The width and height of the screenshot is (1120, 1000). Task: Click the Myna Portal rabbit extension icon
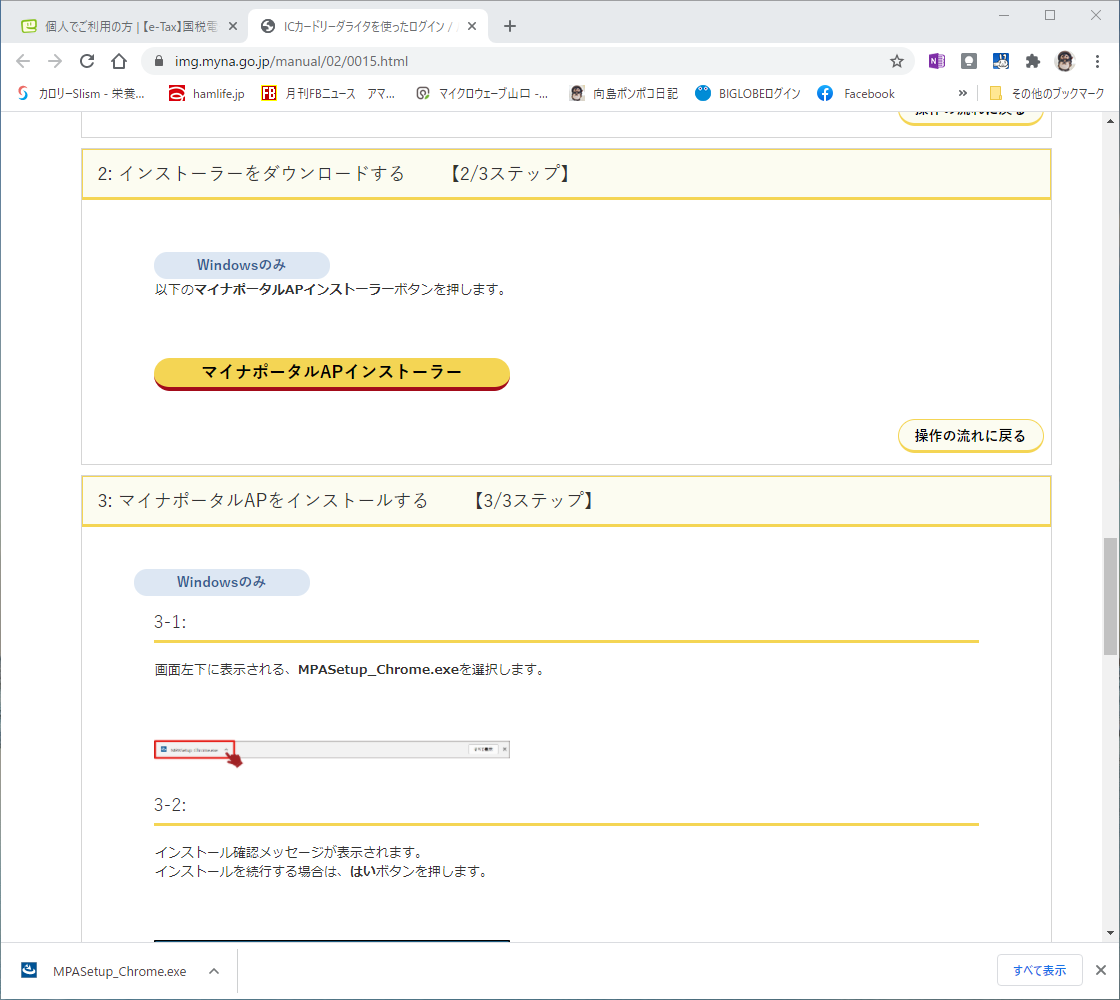pos(1001,61)
